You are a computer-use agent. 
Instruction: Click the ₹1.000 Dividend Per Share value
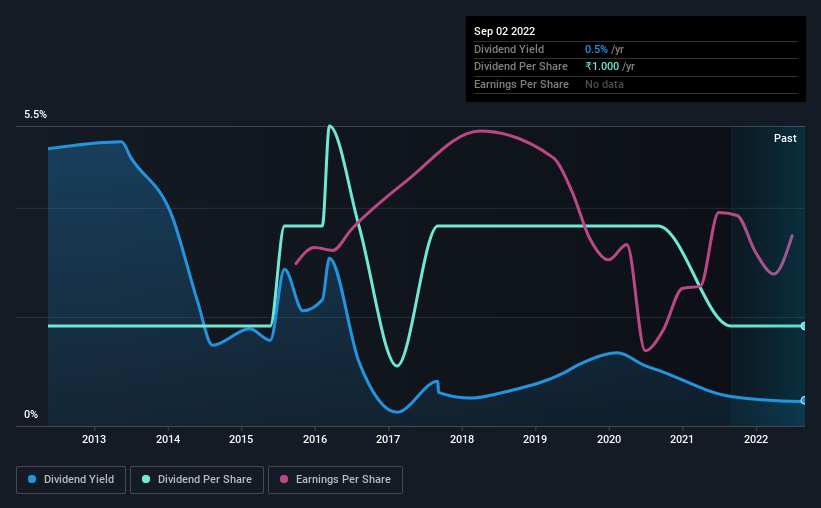602,67
